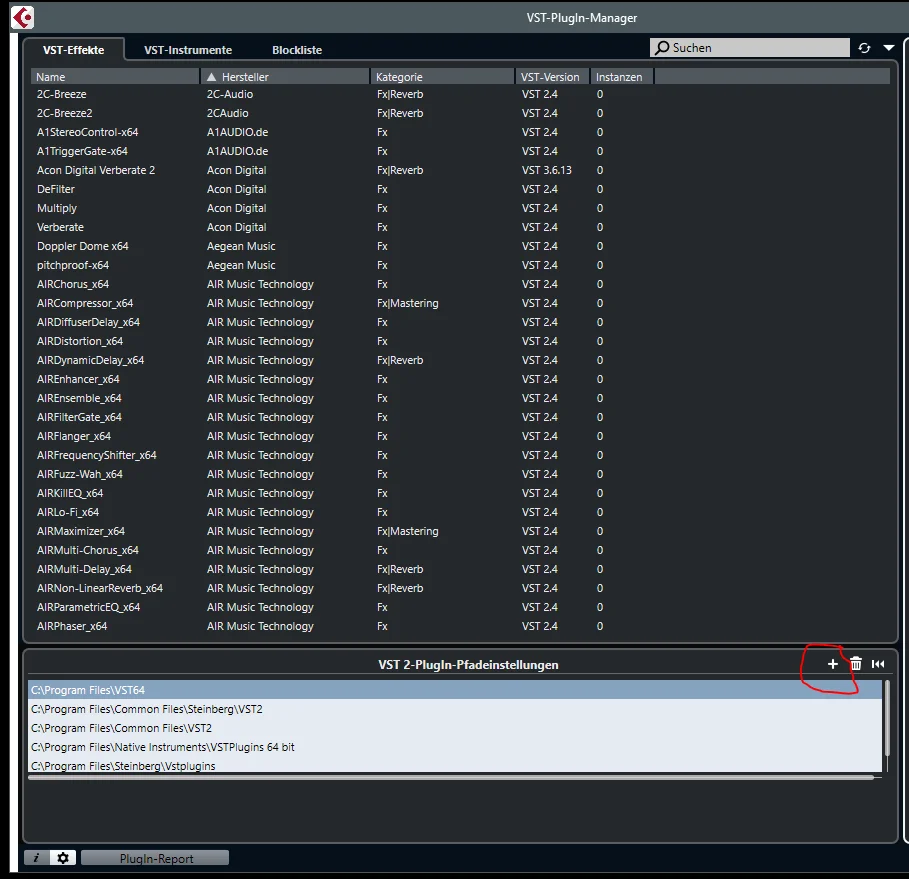
Task: Select AIRMaximizer_x64 plugin
Action: [461, 531]
